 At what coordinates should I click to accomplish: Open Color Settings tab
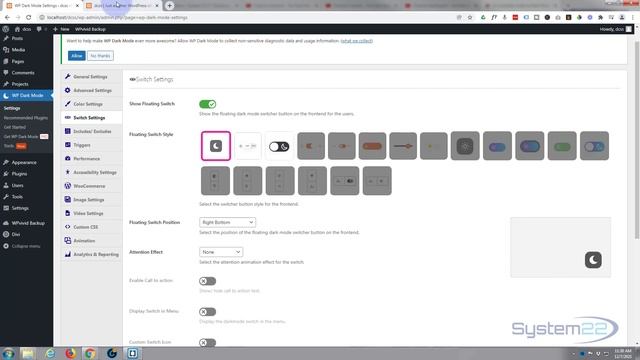(x=91, y=104)
